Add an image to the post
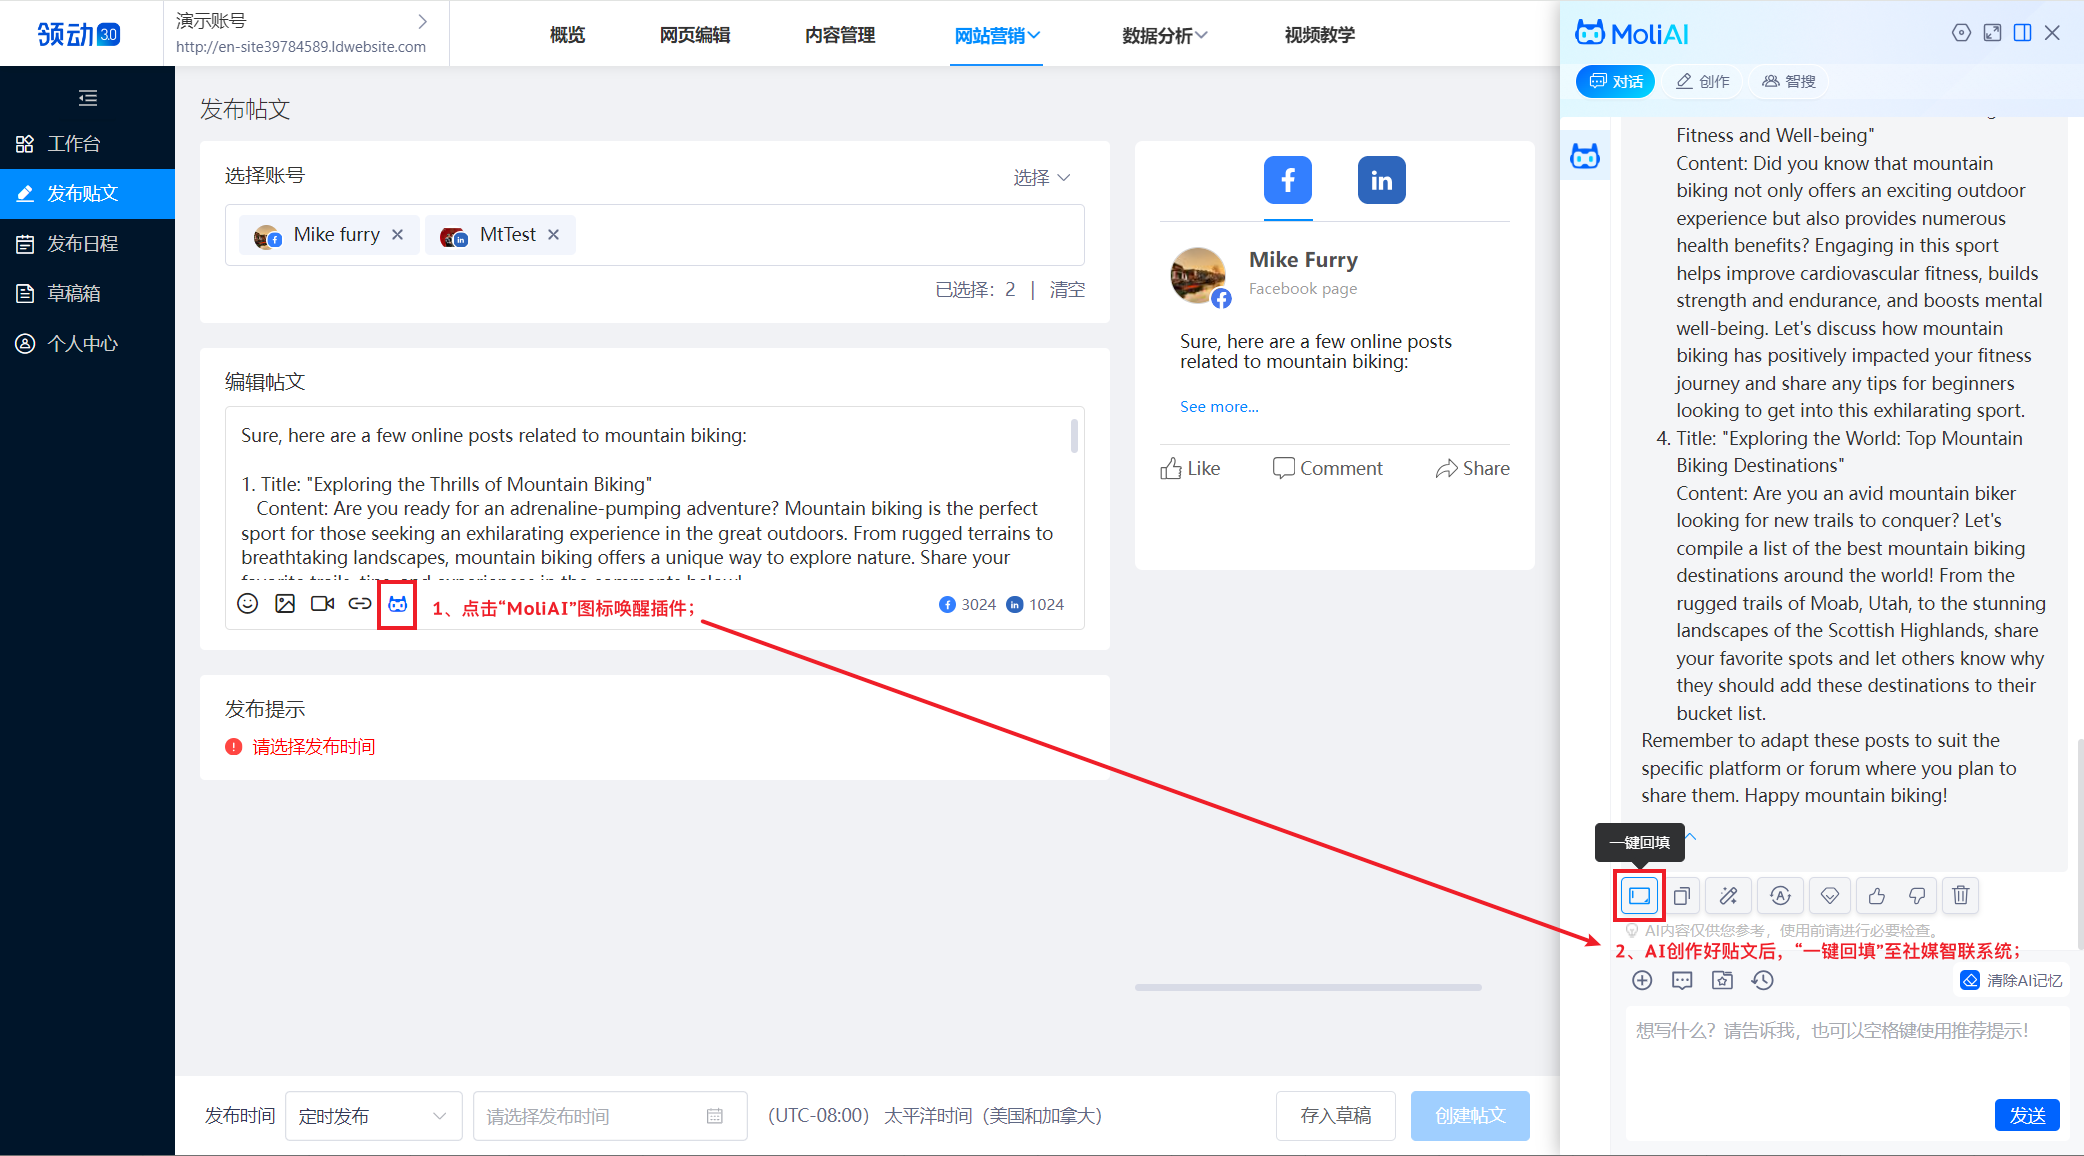Image resolution: width=2084 pixels, height=1156 pixels. (285, 604)
